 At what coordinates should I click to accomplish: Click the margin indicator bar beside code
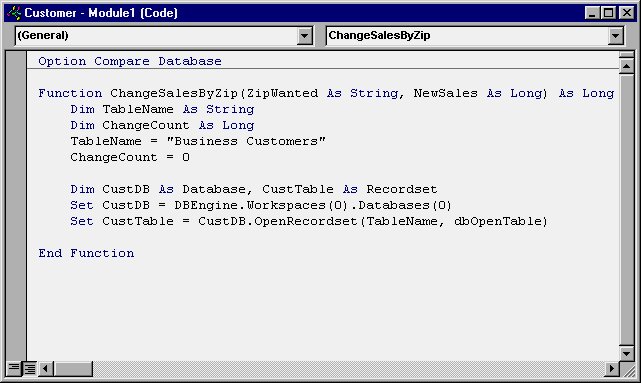16,206
